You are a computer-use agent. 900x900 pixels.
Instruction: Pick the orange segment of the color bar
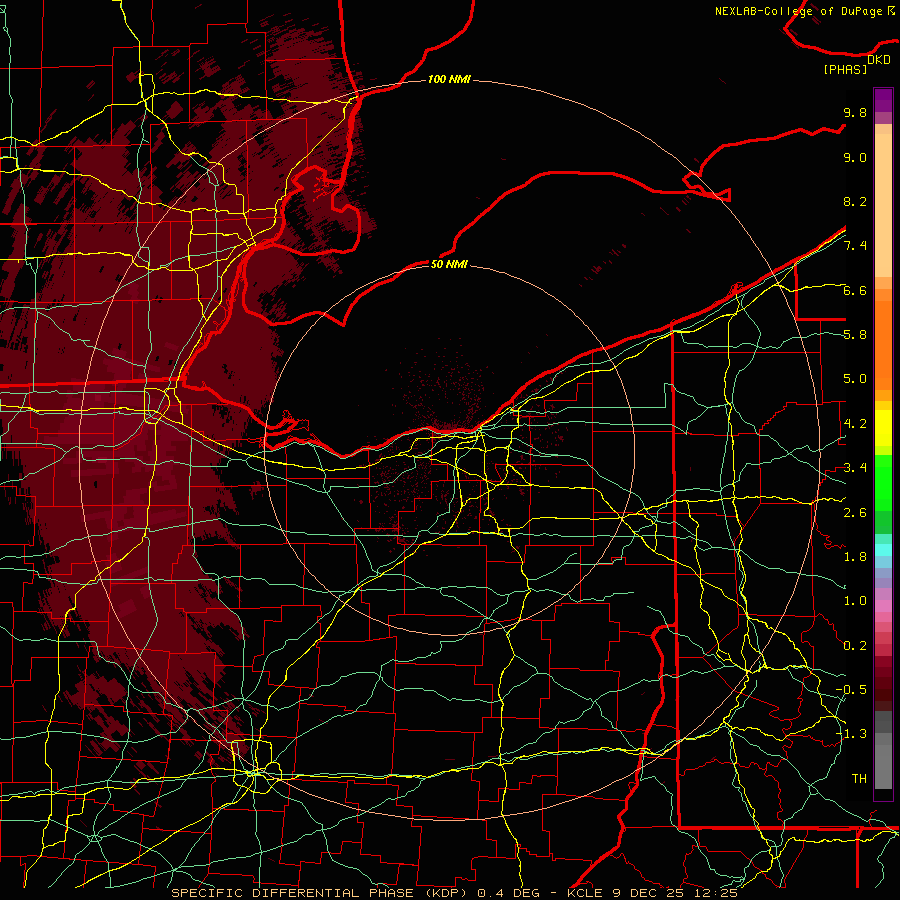[883, 344]
